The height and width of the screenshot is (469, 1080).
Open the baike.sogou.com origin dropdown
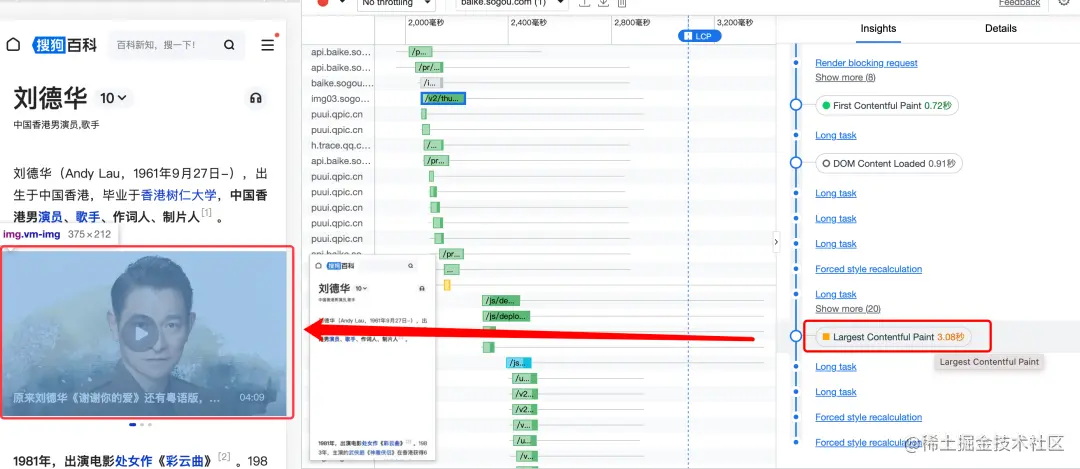coord(512,3)
